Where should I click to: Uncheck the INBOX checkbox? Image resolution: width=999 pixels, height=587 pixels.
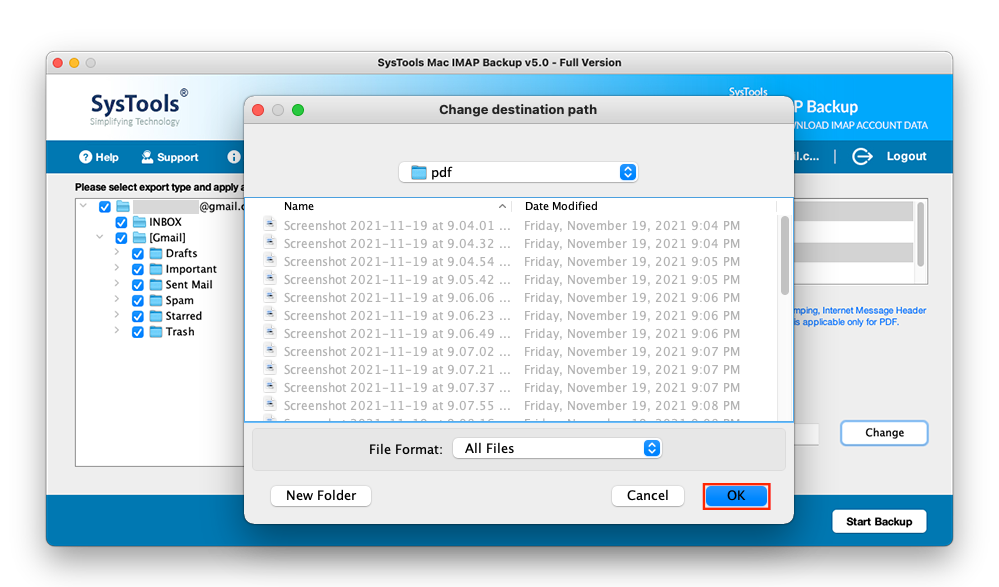click(x=121, y=222)
